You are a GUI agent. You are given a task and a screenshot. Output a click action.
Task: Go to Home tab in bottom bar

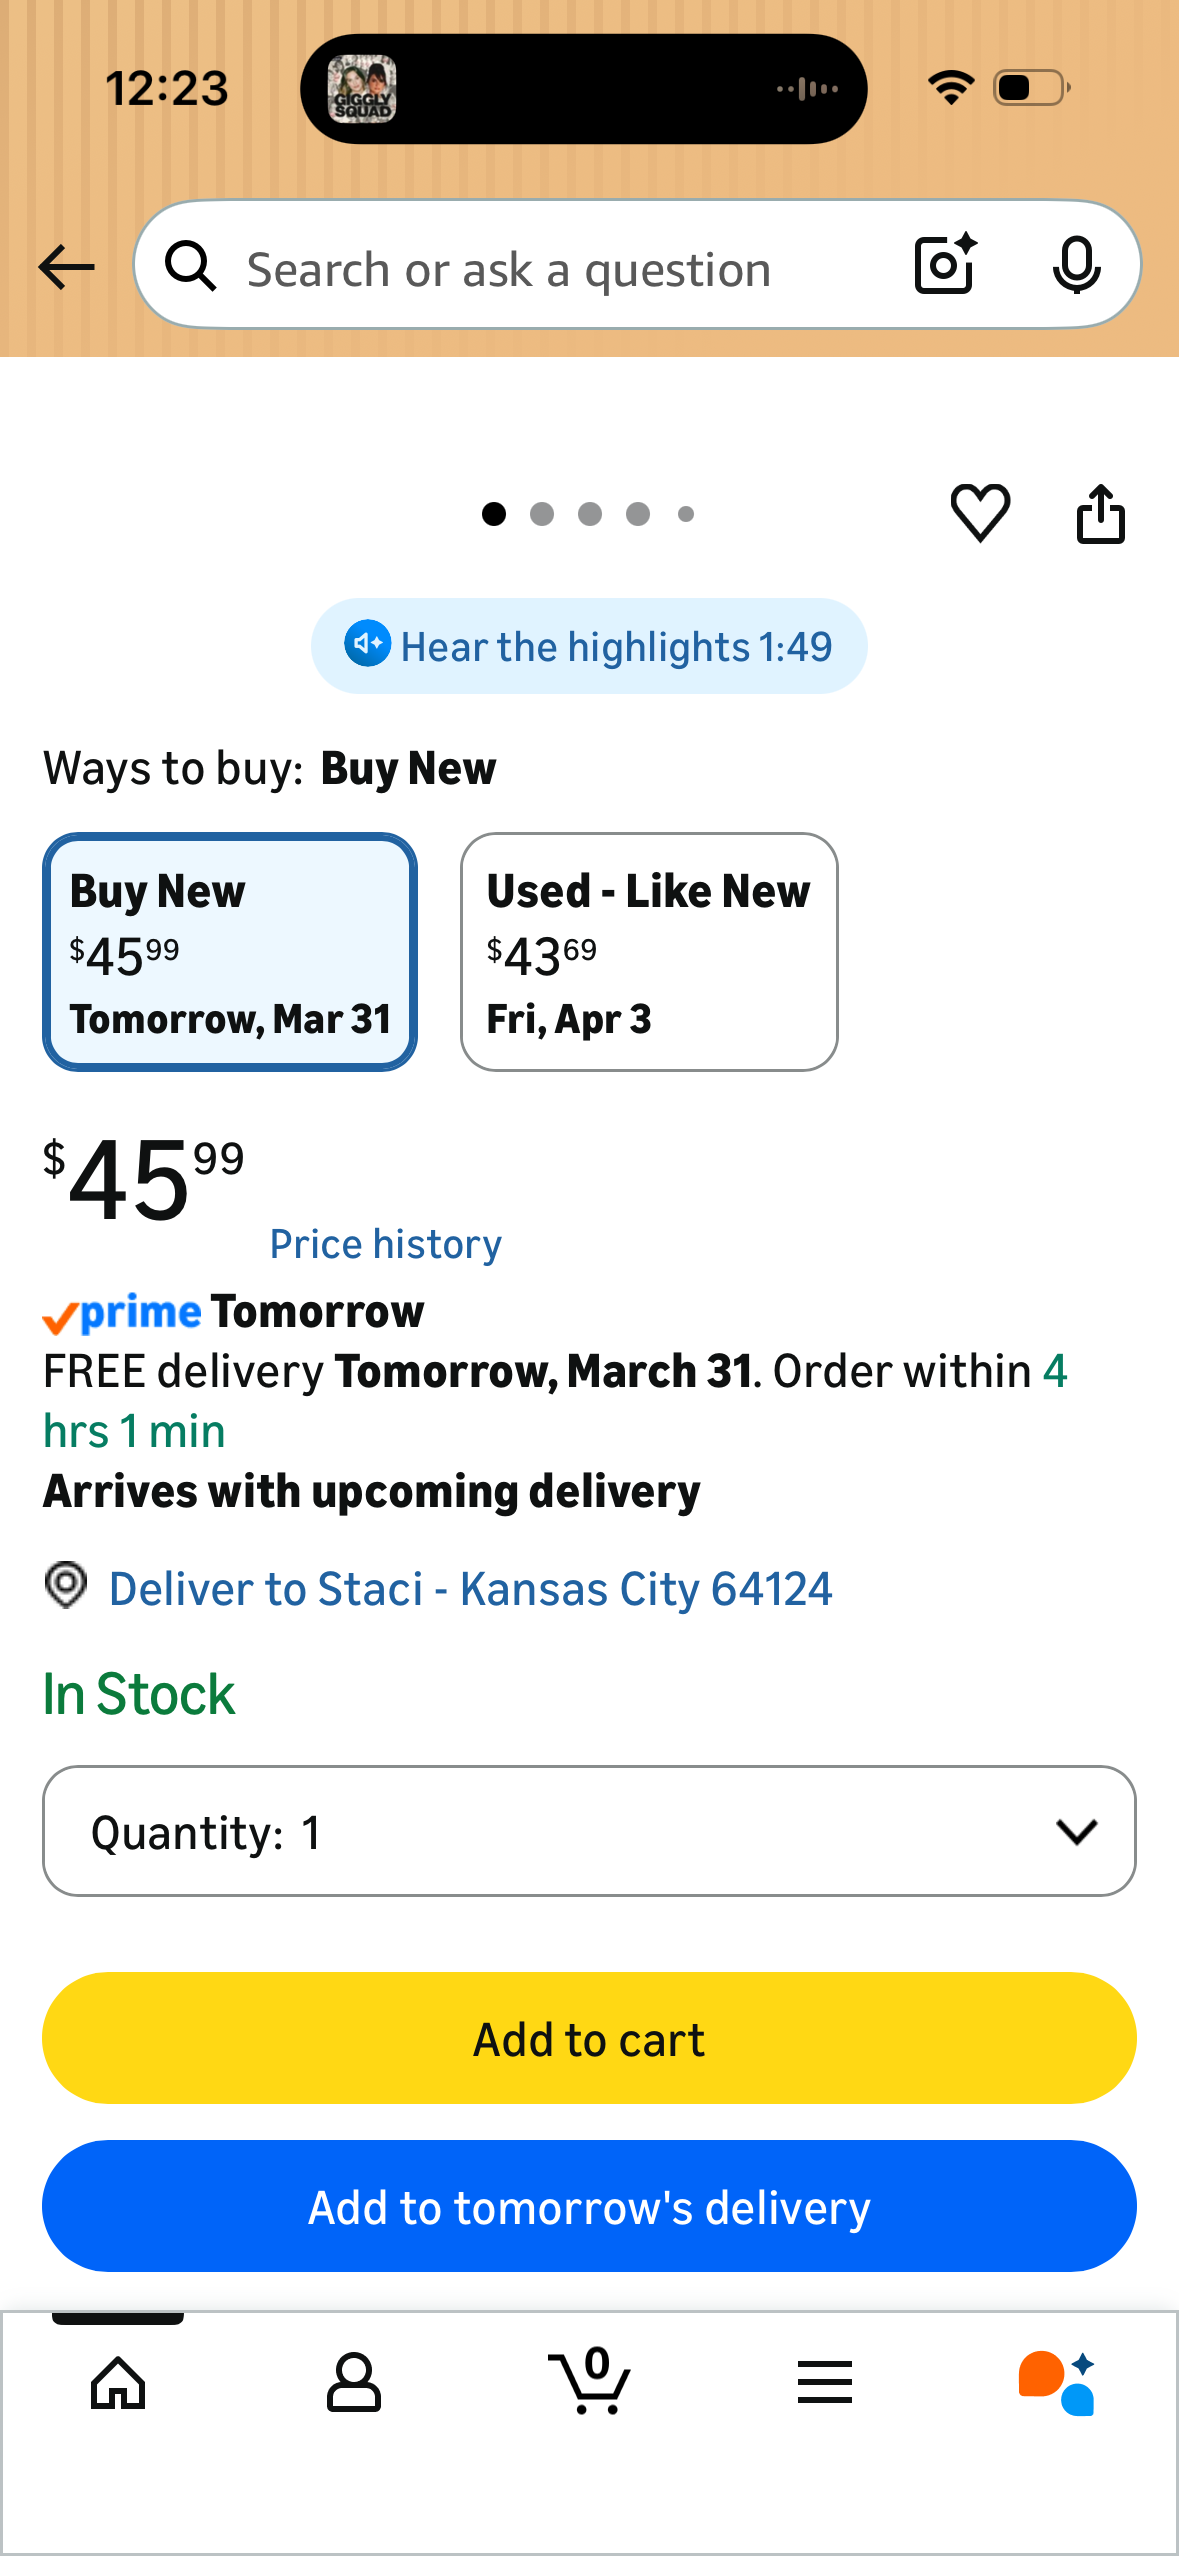click(x=118, y=2383)
